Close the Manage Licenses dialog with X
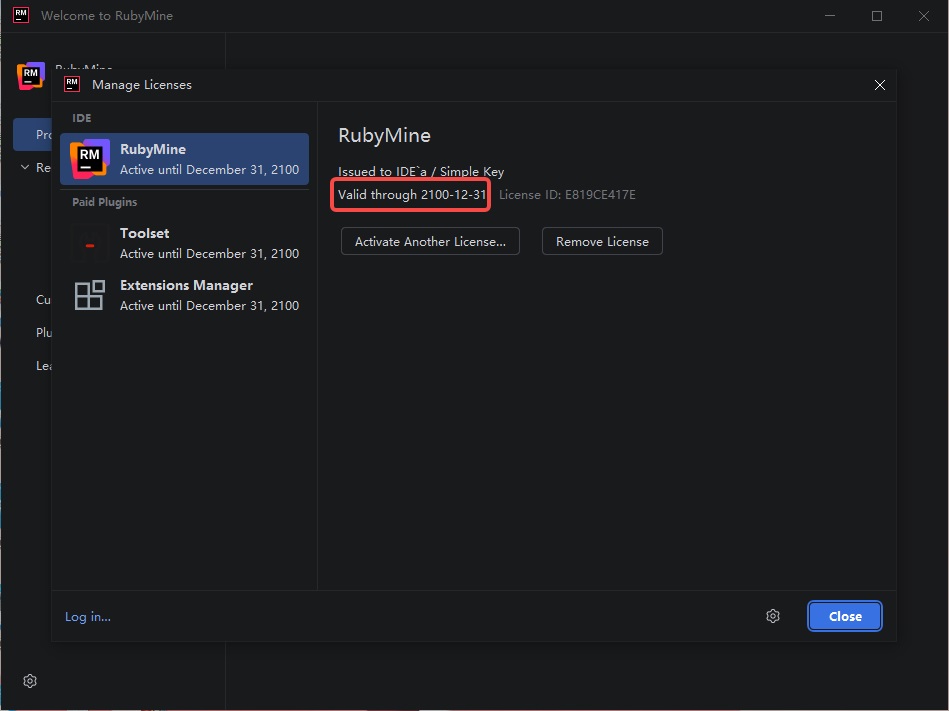The width and height of the screenshot is (949, 711). click(880, 85)
